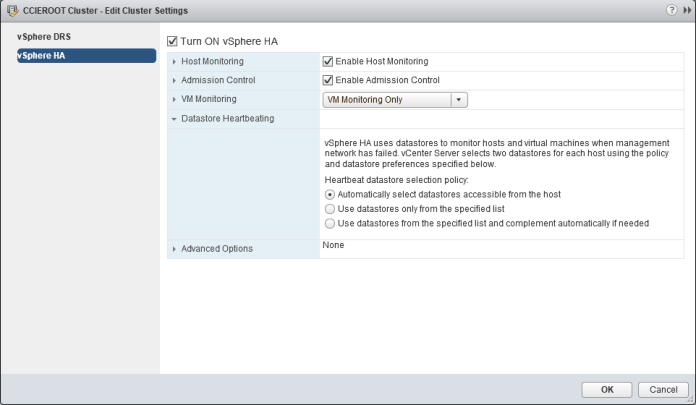Uncheck Enable Admission Control
Viewport: 696px width, 405px height.
click(x=328, y=80)
